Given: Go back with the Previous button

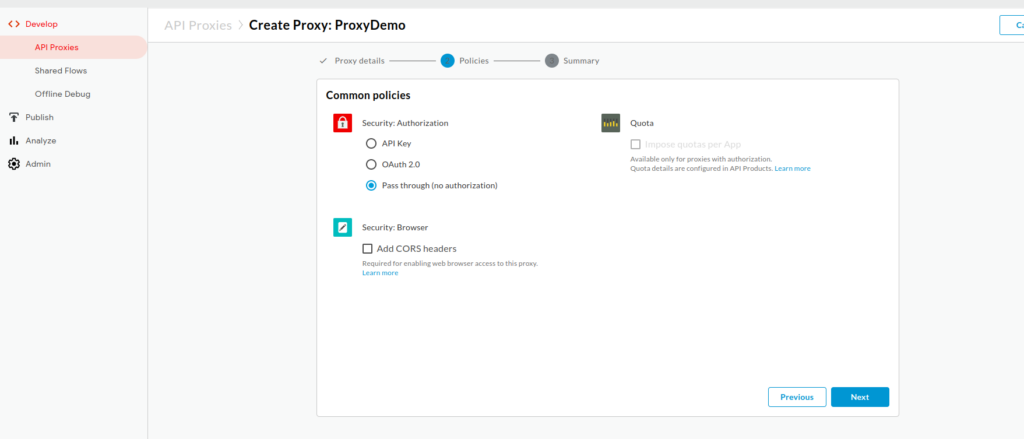Looking at the screenshot, I should coord(796,397).
